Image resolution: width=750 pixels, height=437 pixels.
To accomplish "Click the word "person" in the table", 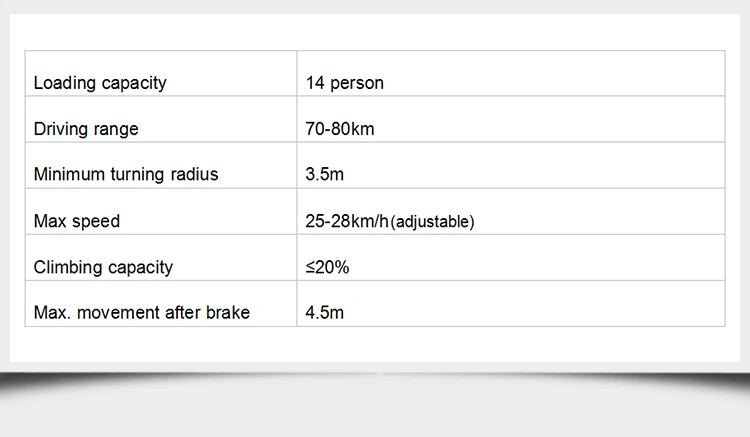I will (x=357, y=83).
